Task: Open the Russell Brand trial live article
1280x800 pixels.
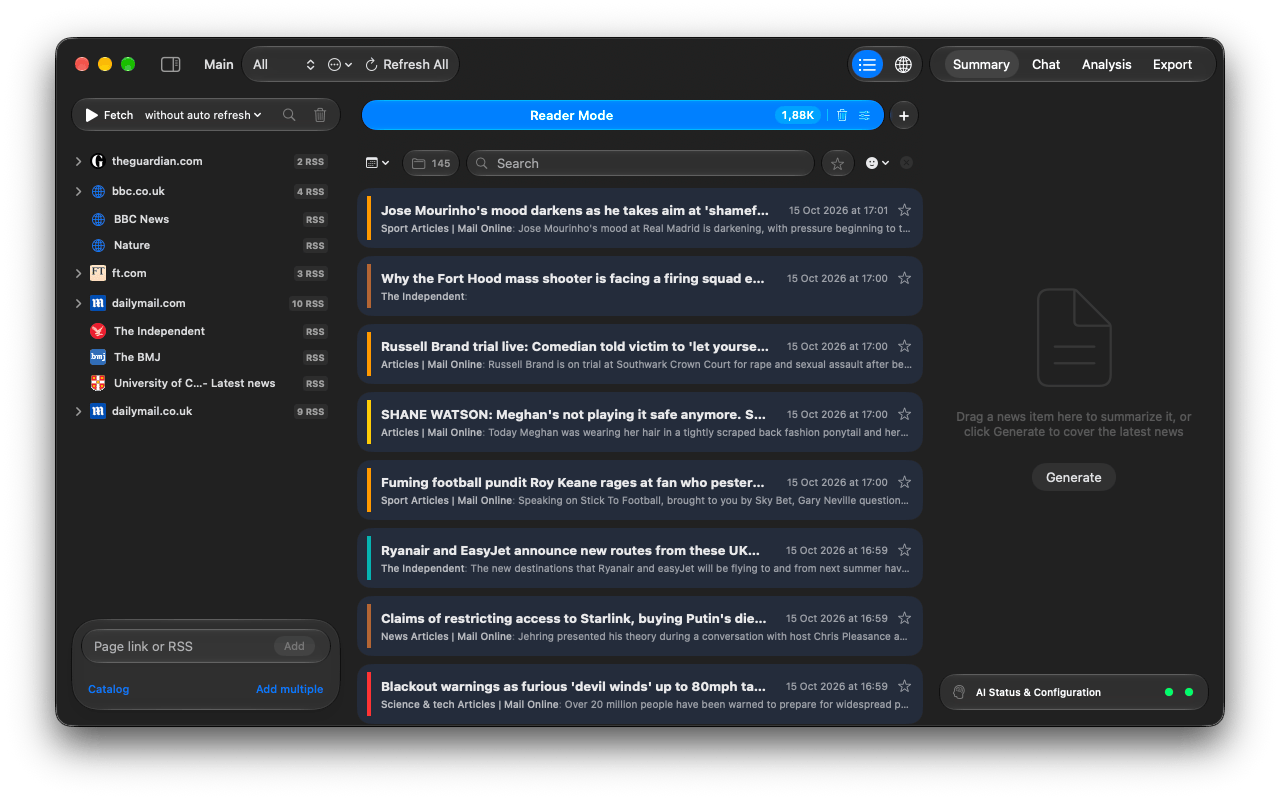Action: coord(640,354)
